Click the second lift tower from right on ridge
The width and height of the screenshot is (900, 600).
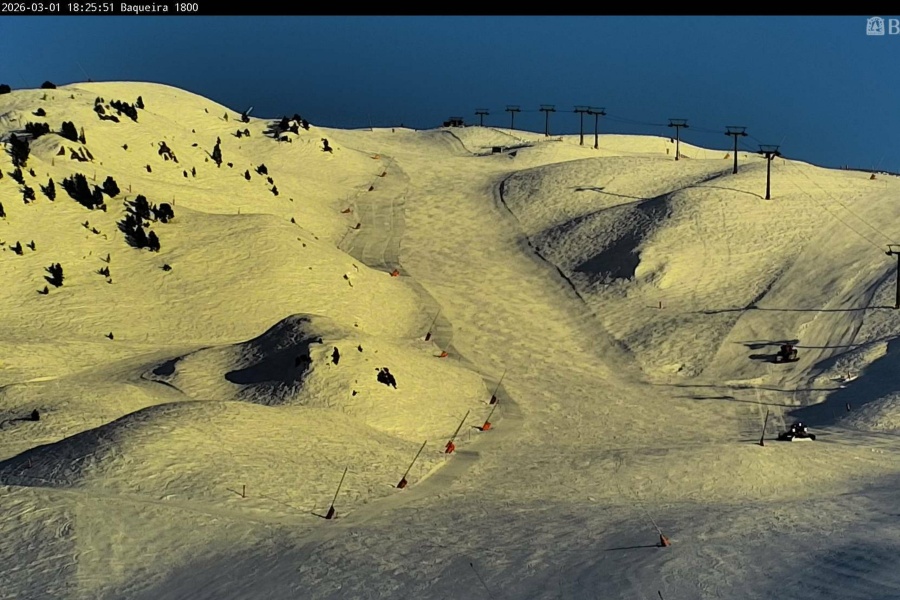point(736,148)
